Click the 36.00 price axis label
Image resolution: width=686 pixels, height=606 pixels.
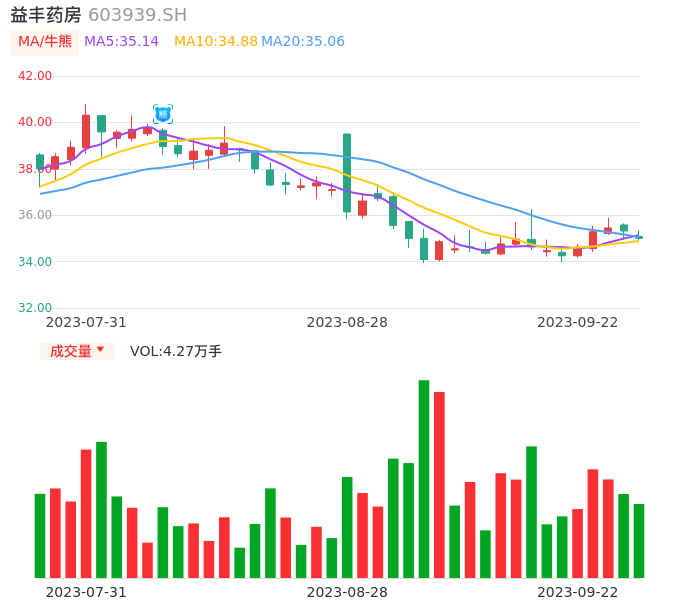coord(35,215)
